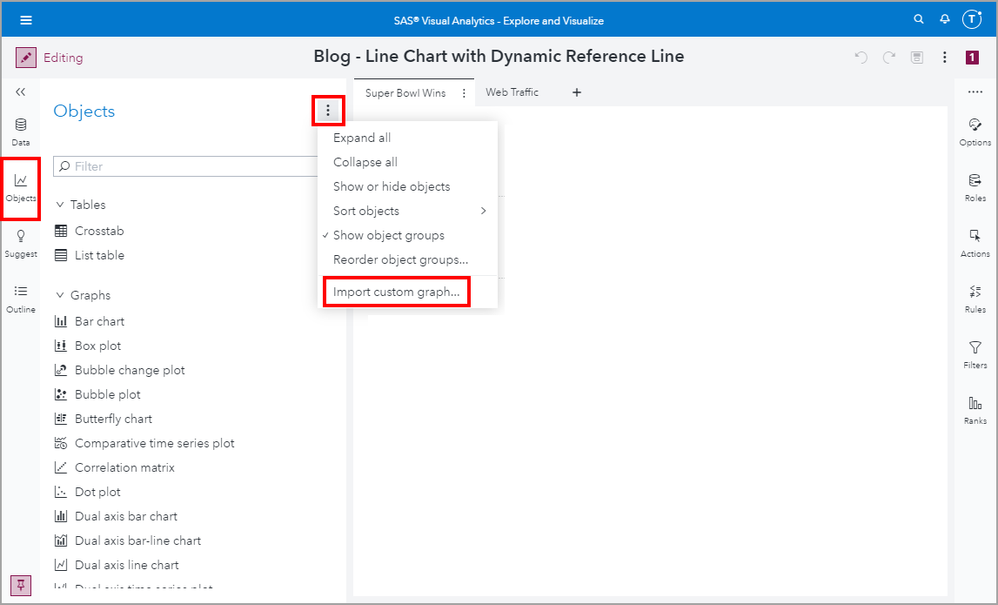Collapse the Graphs group
Viewport: 998px width, 605px height.
[60, 296]
